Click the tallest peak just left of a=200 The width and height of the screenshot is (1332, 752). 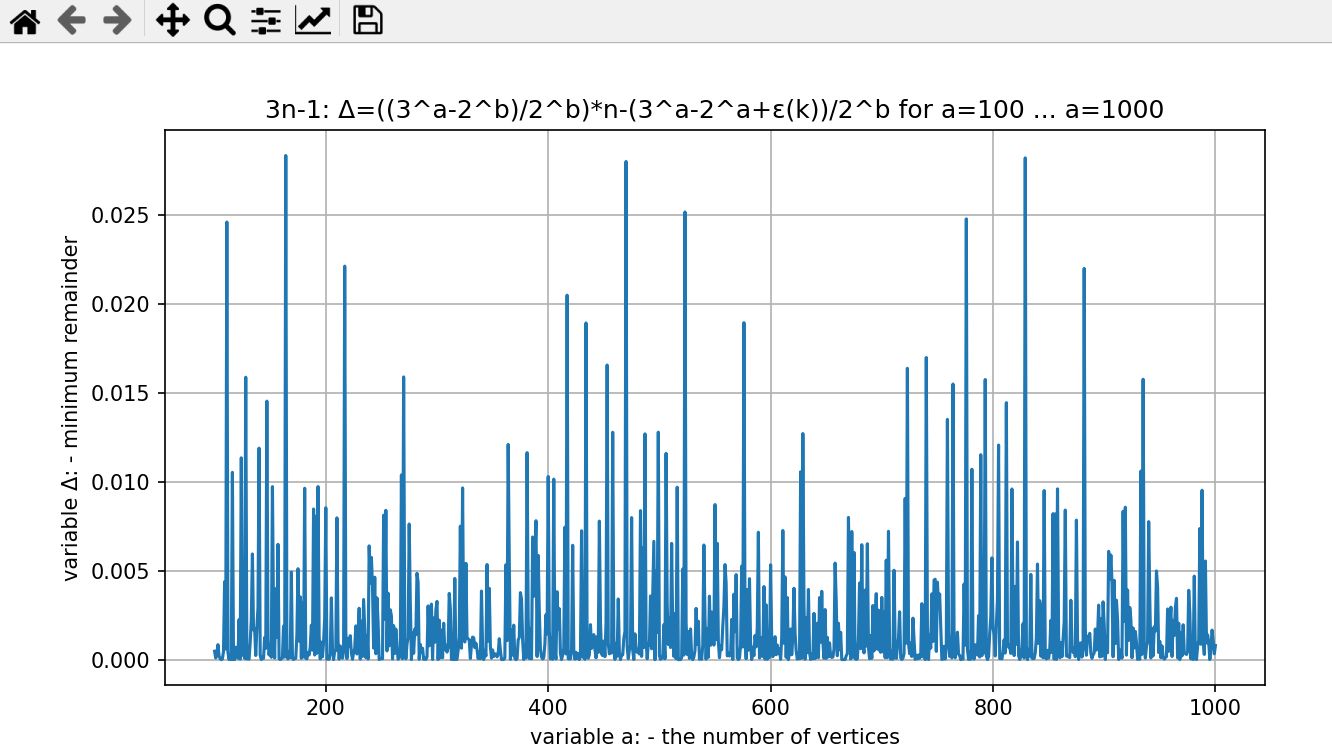(x=285, y=158)
